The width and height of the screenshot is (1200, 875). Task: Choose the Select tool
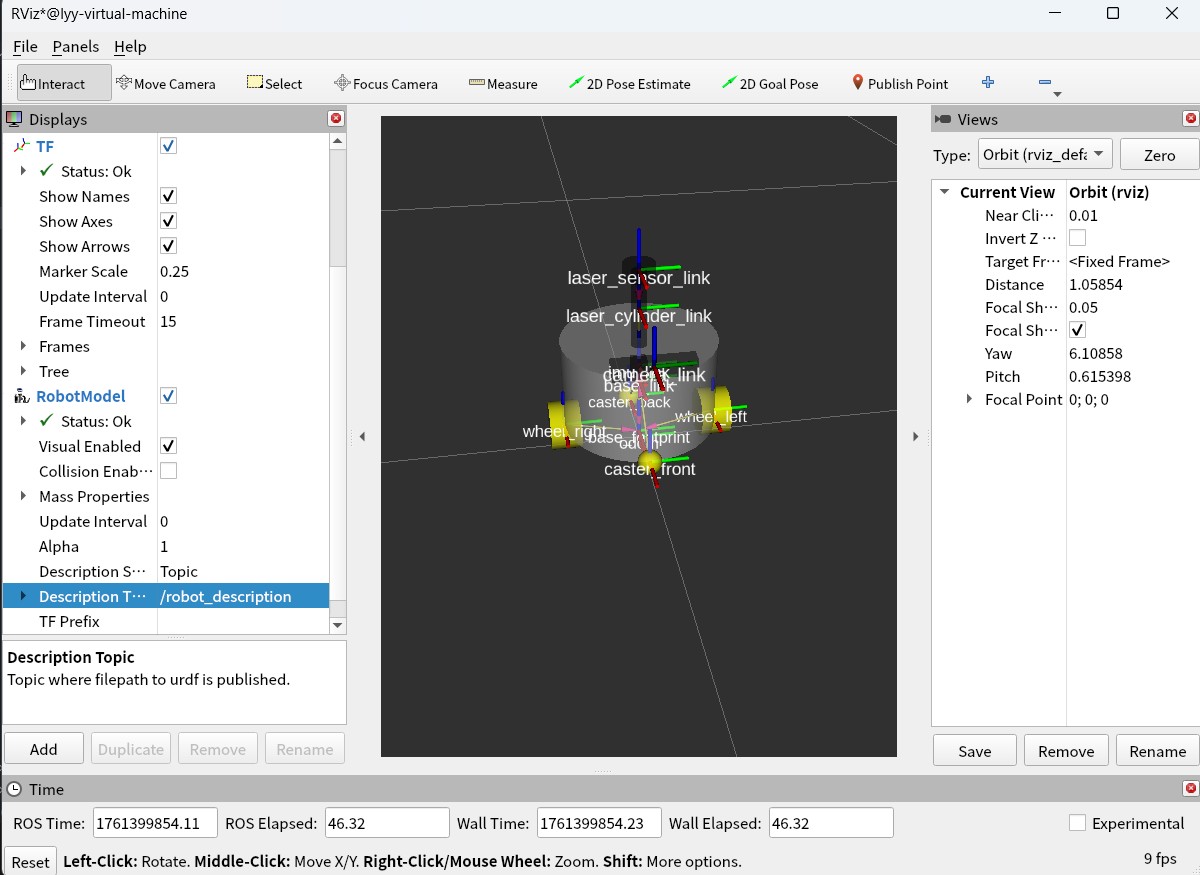click(274, 83)
